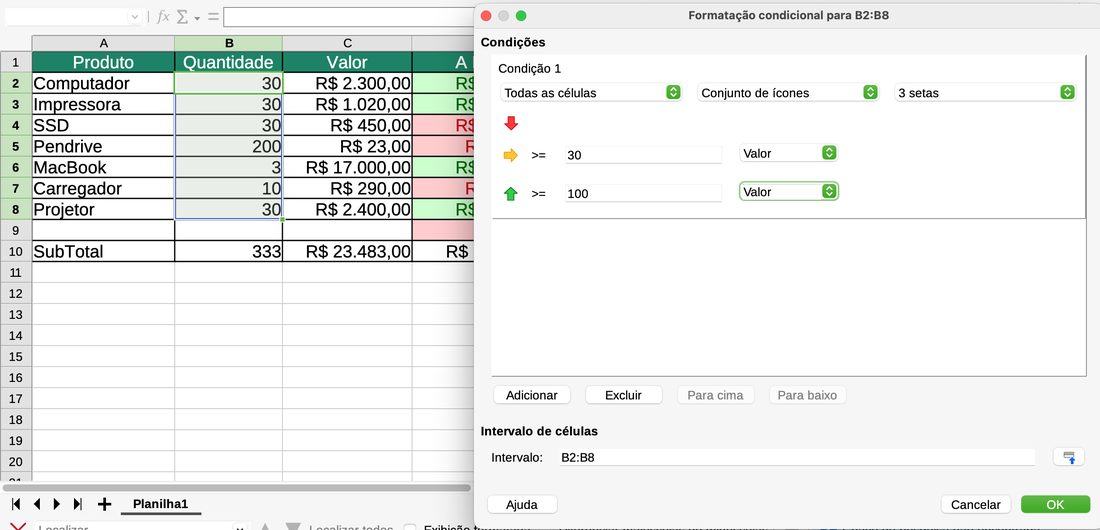Click the cell R$ 23.483,00
1100x530 pixels.
click(x=347, y=251)
